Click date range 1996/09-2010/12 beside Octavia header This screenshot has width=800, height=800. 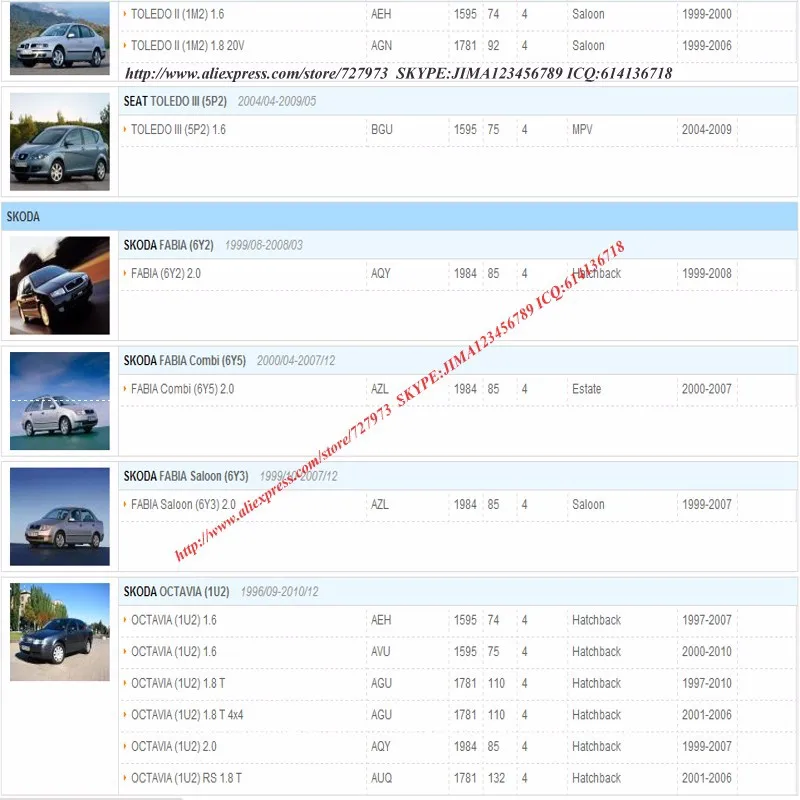pos(280,592)
